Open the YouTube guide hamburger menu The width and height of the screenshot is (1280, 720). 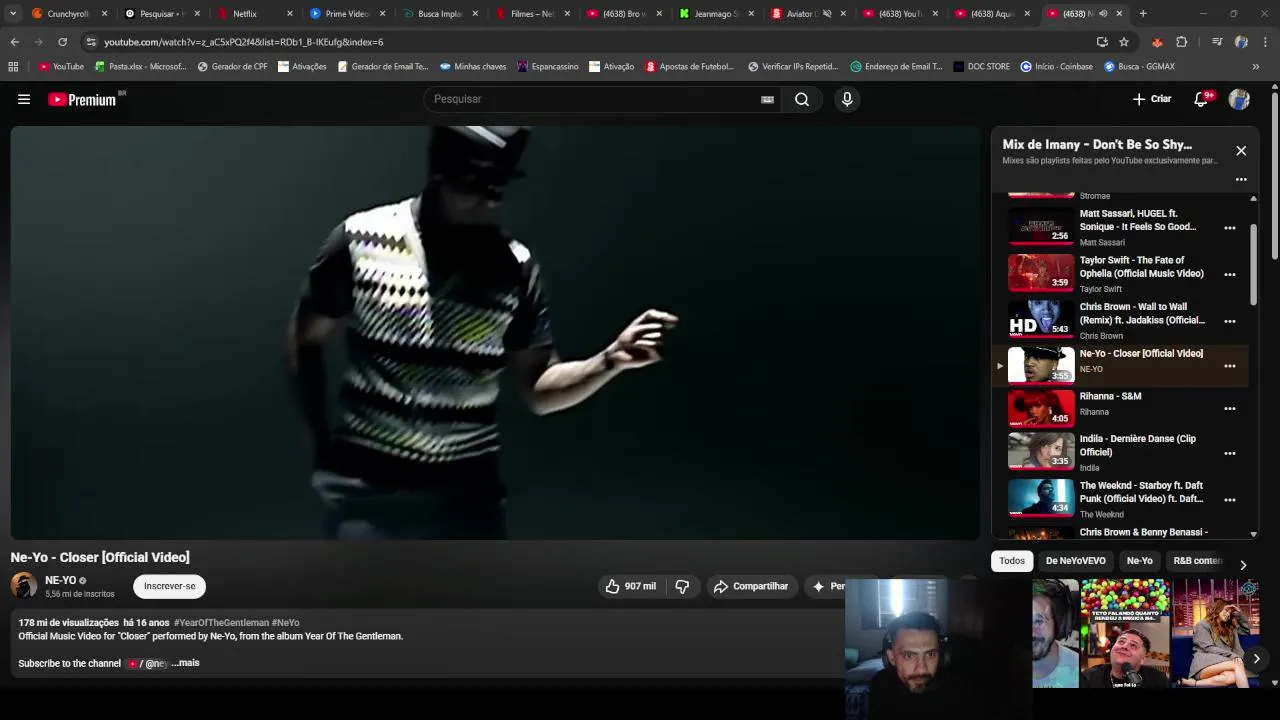(x=24, y=99)
